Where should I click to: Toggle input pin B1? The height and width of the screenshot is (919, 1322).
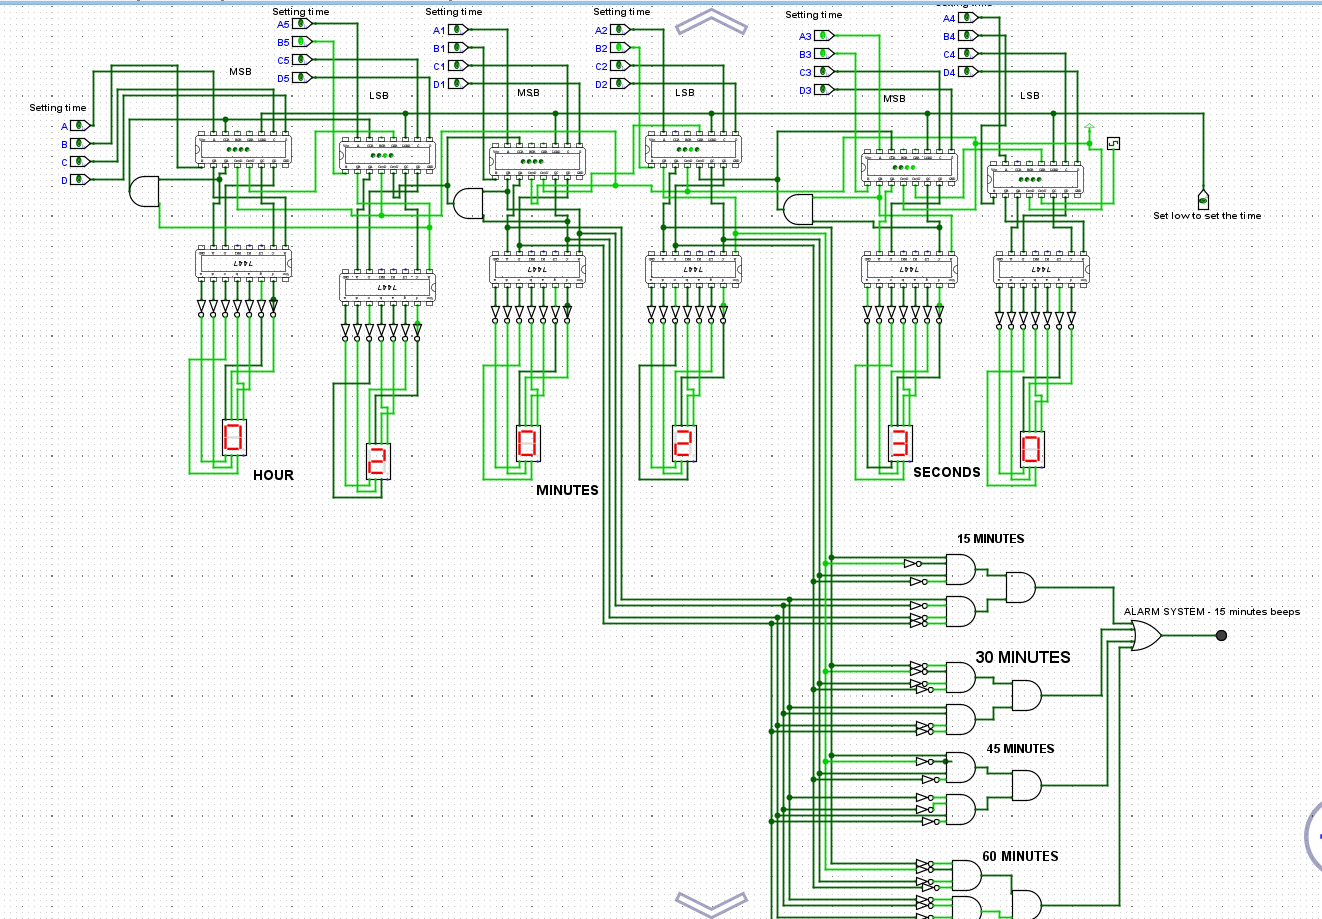[x=458, y=48]
